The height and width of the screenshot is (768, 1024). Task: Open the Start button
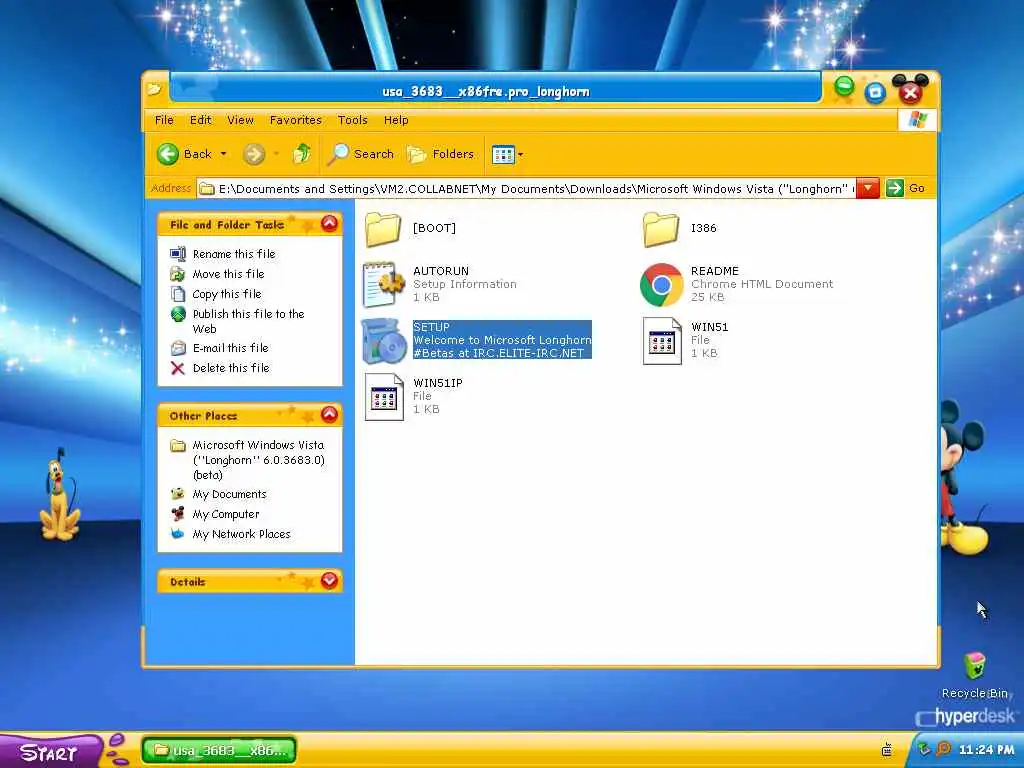51,751
